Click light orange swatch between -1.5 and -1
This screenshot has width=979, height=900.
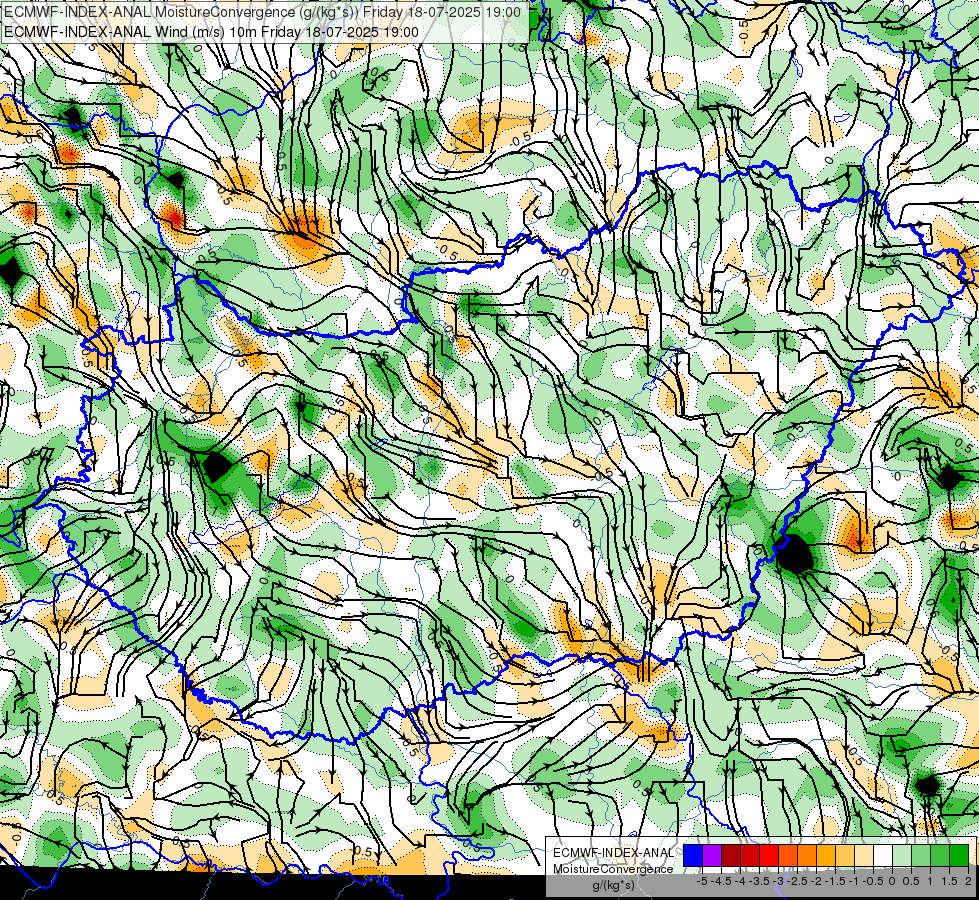click(x=845, y=856)
